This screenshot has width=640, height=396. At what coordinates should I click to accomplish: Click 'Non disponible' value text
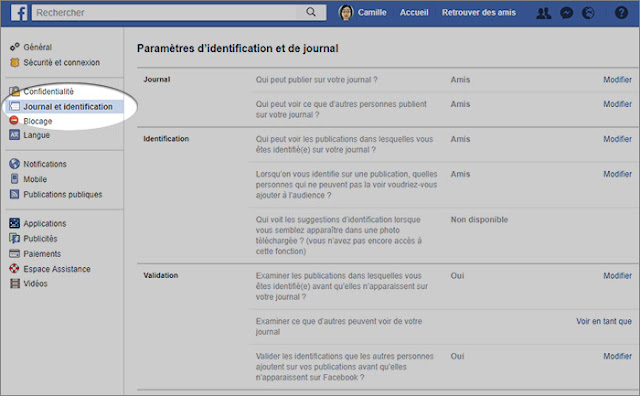tap(479, 220)
